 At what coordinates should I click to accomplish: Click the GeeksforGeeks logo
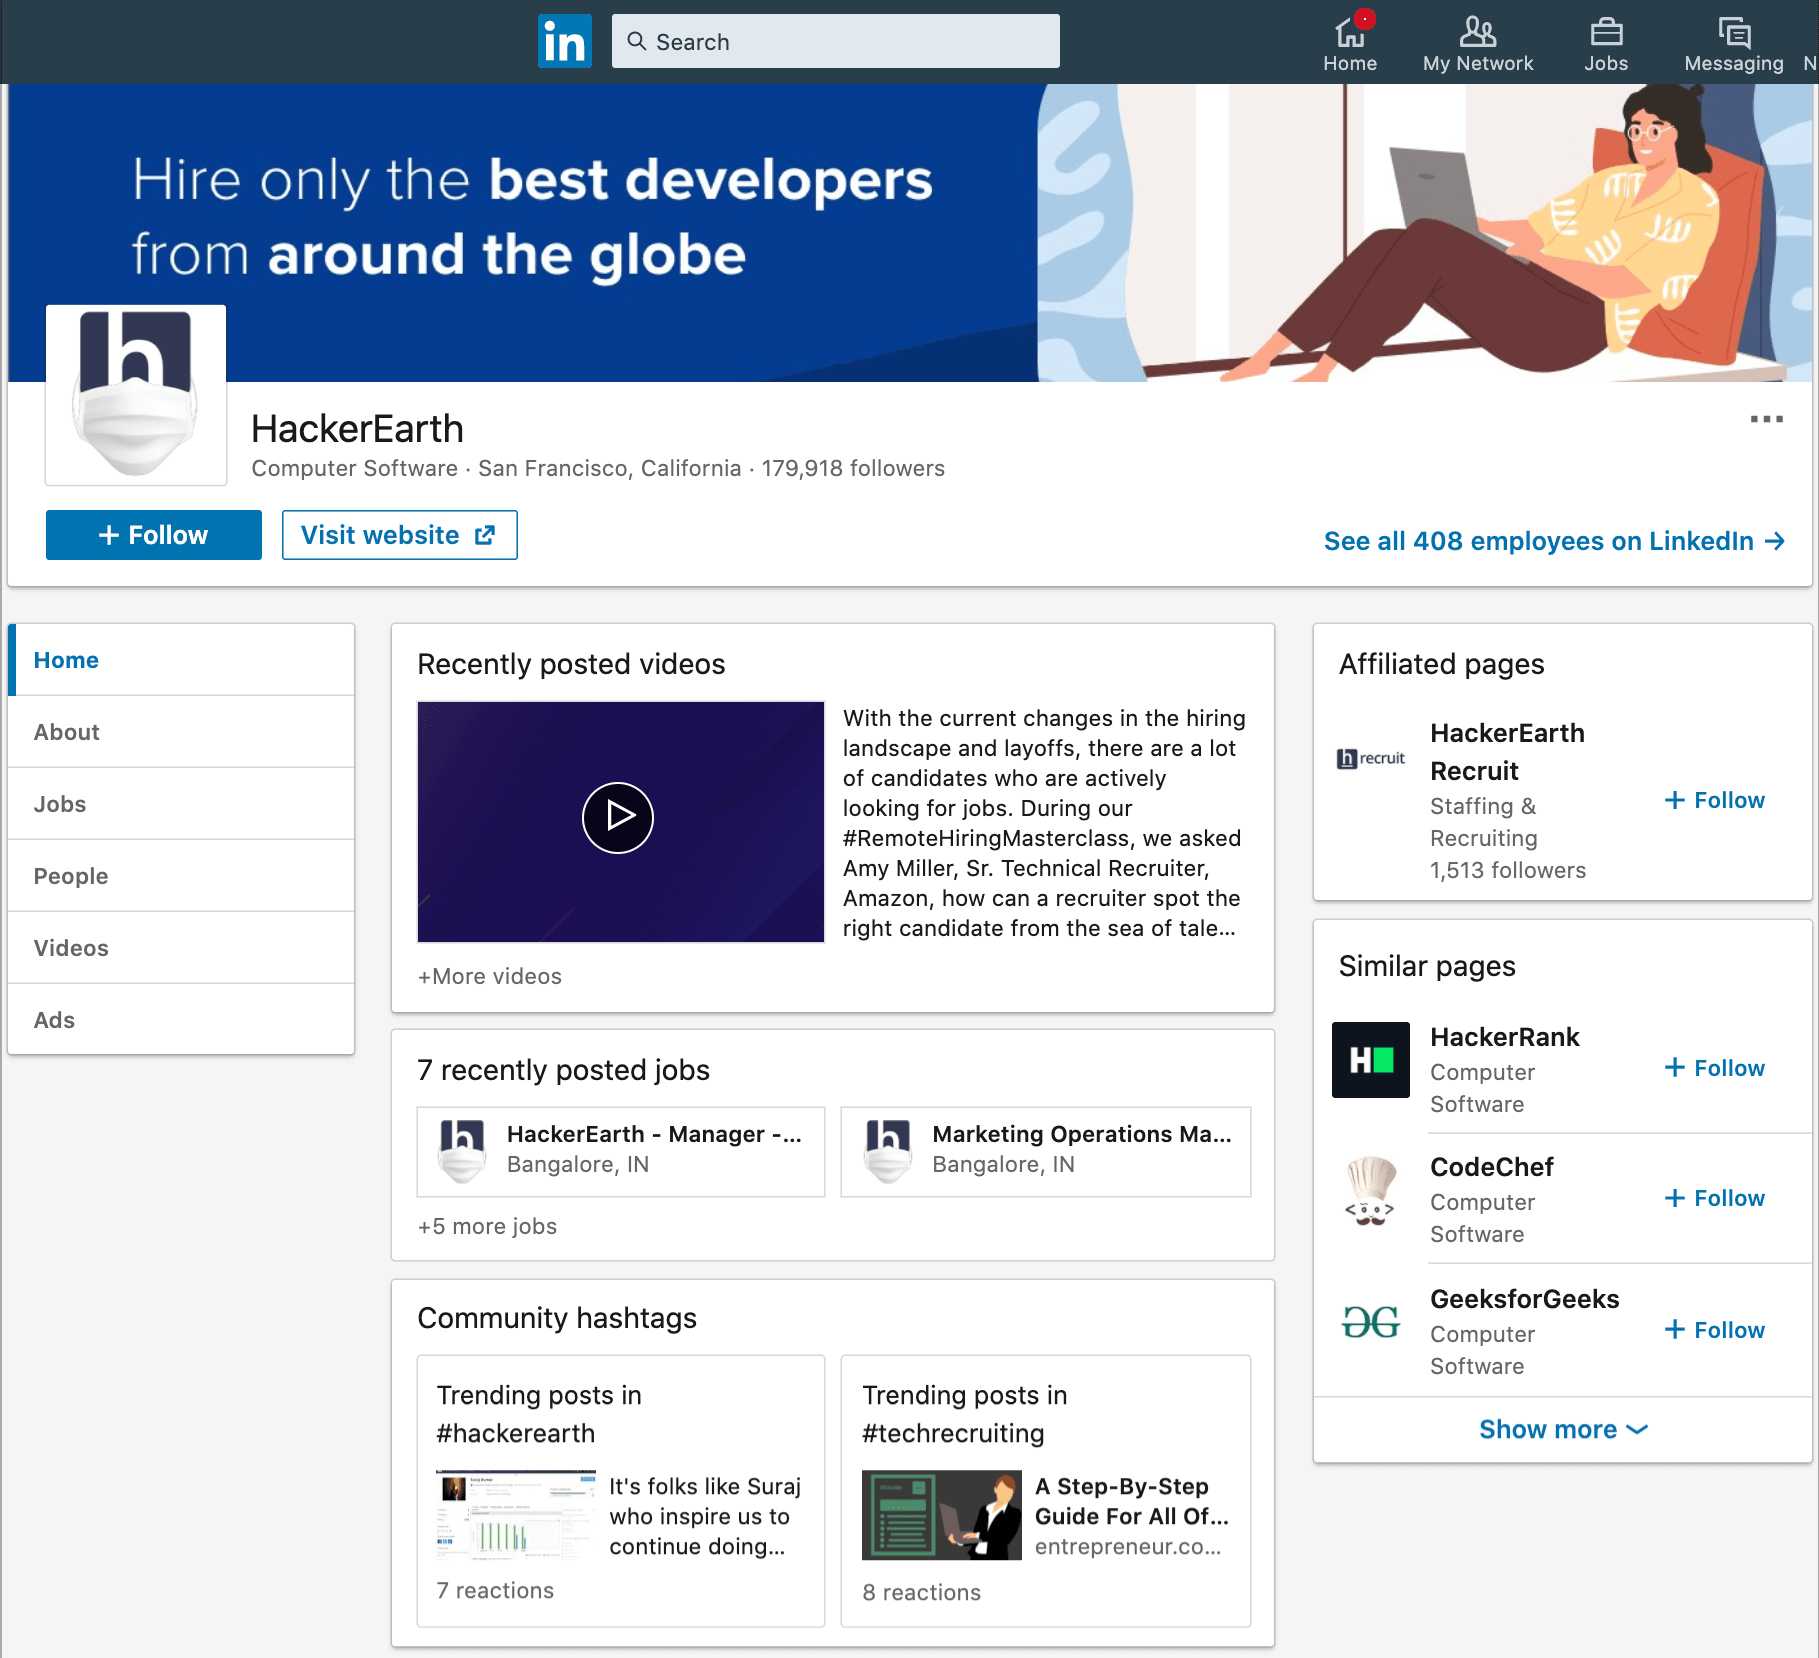(1370, 1323)
